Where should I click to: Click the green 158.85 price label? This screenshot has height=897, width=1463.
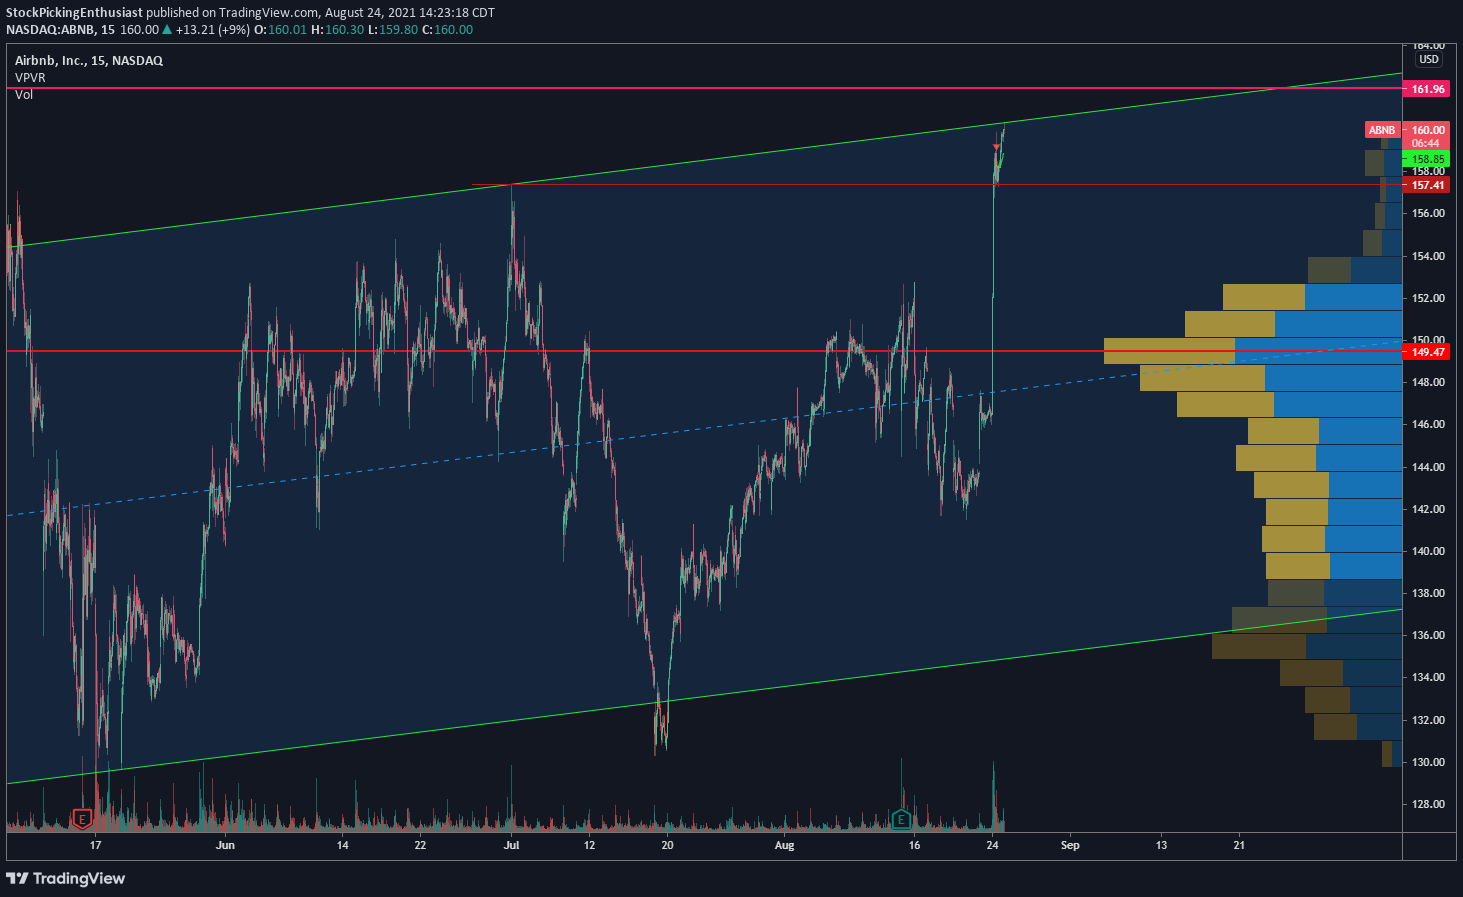pyautogui.click(x=1428, y=159)
